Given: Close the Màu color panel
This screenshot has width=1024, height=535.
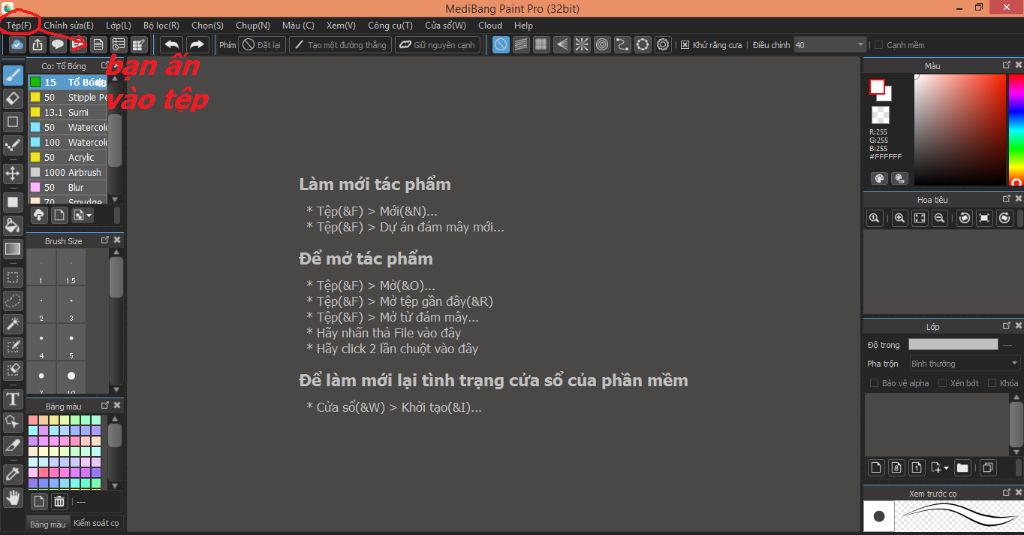Looking at the screenshot, I should 1018,65.
